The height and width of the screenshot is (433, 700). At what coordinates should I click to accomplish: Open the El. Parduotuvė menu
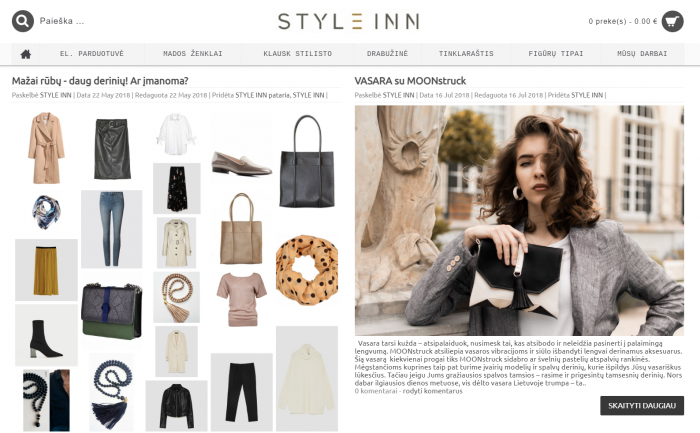tap(92, 54)
